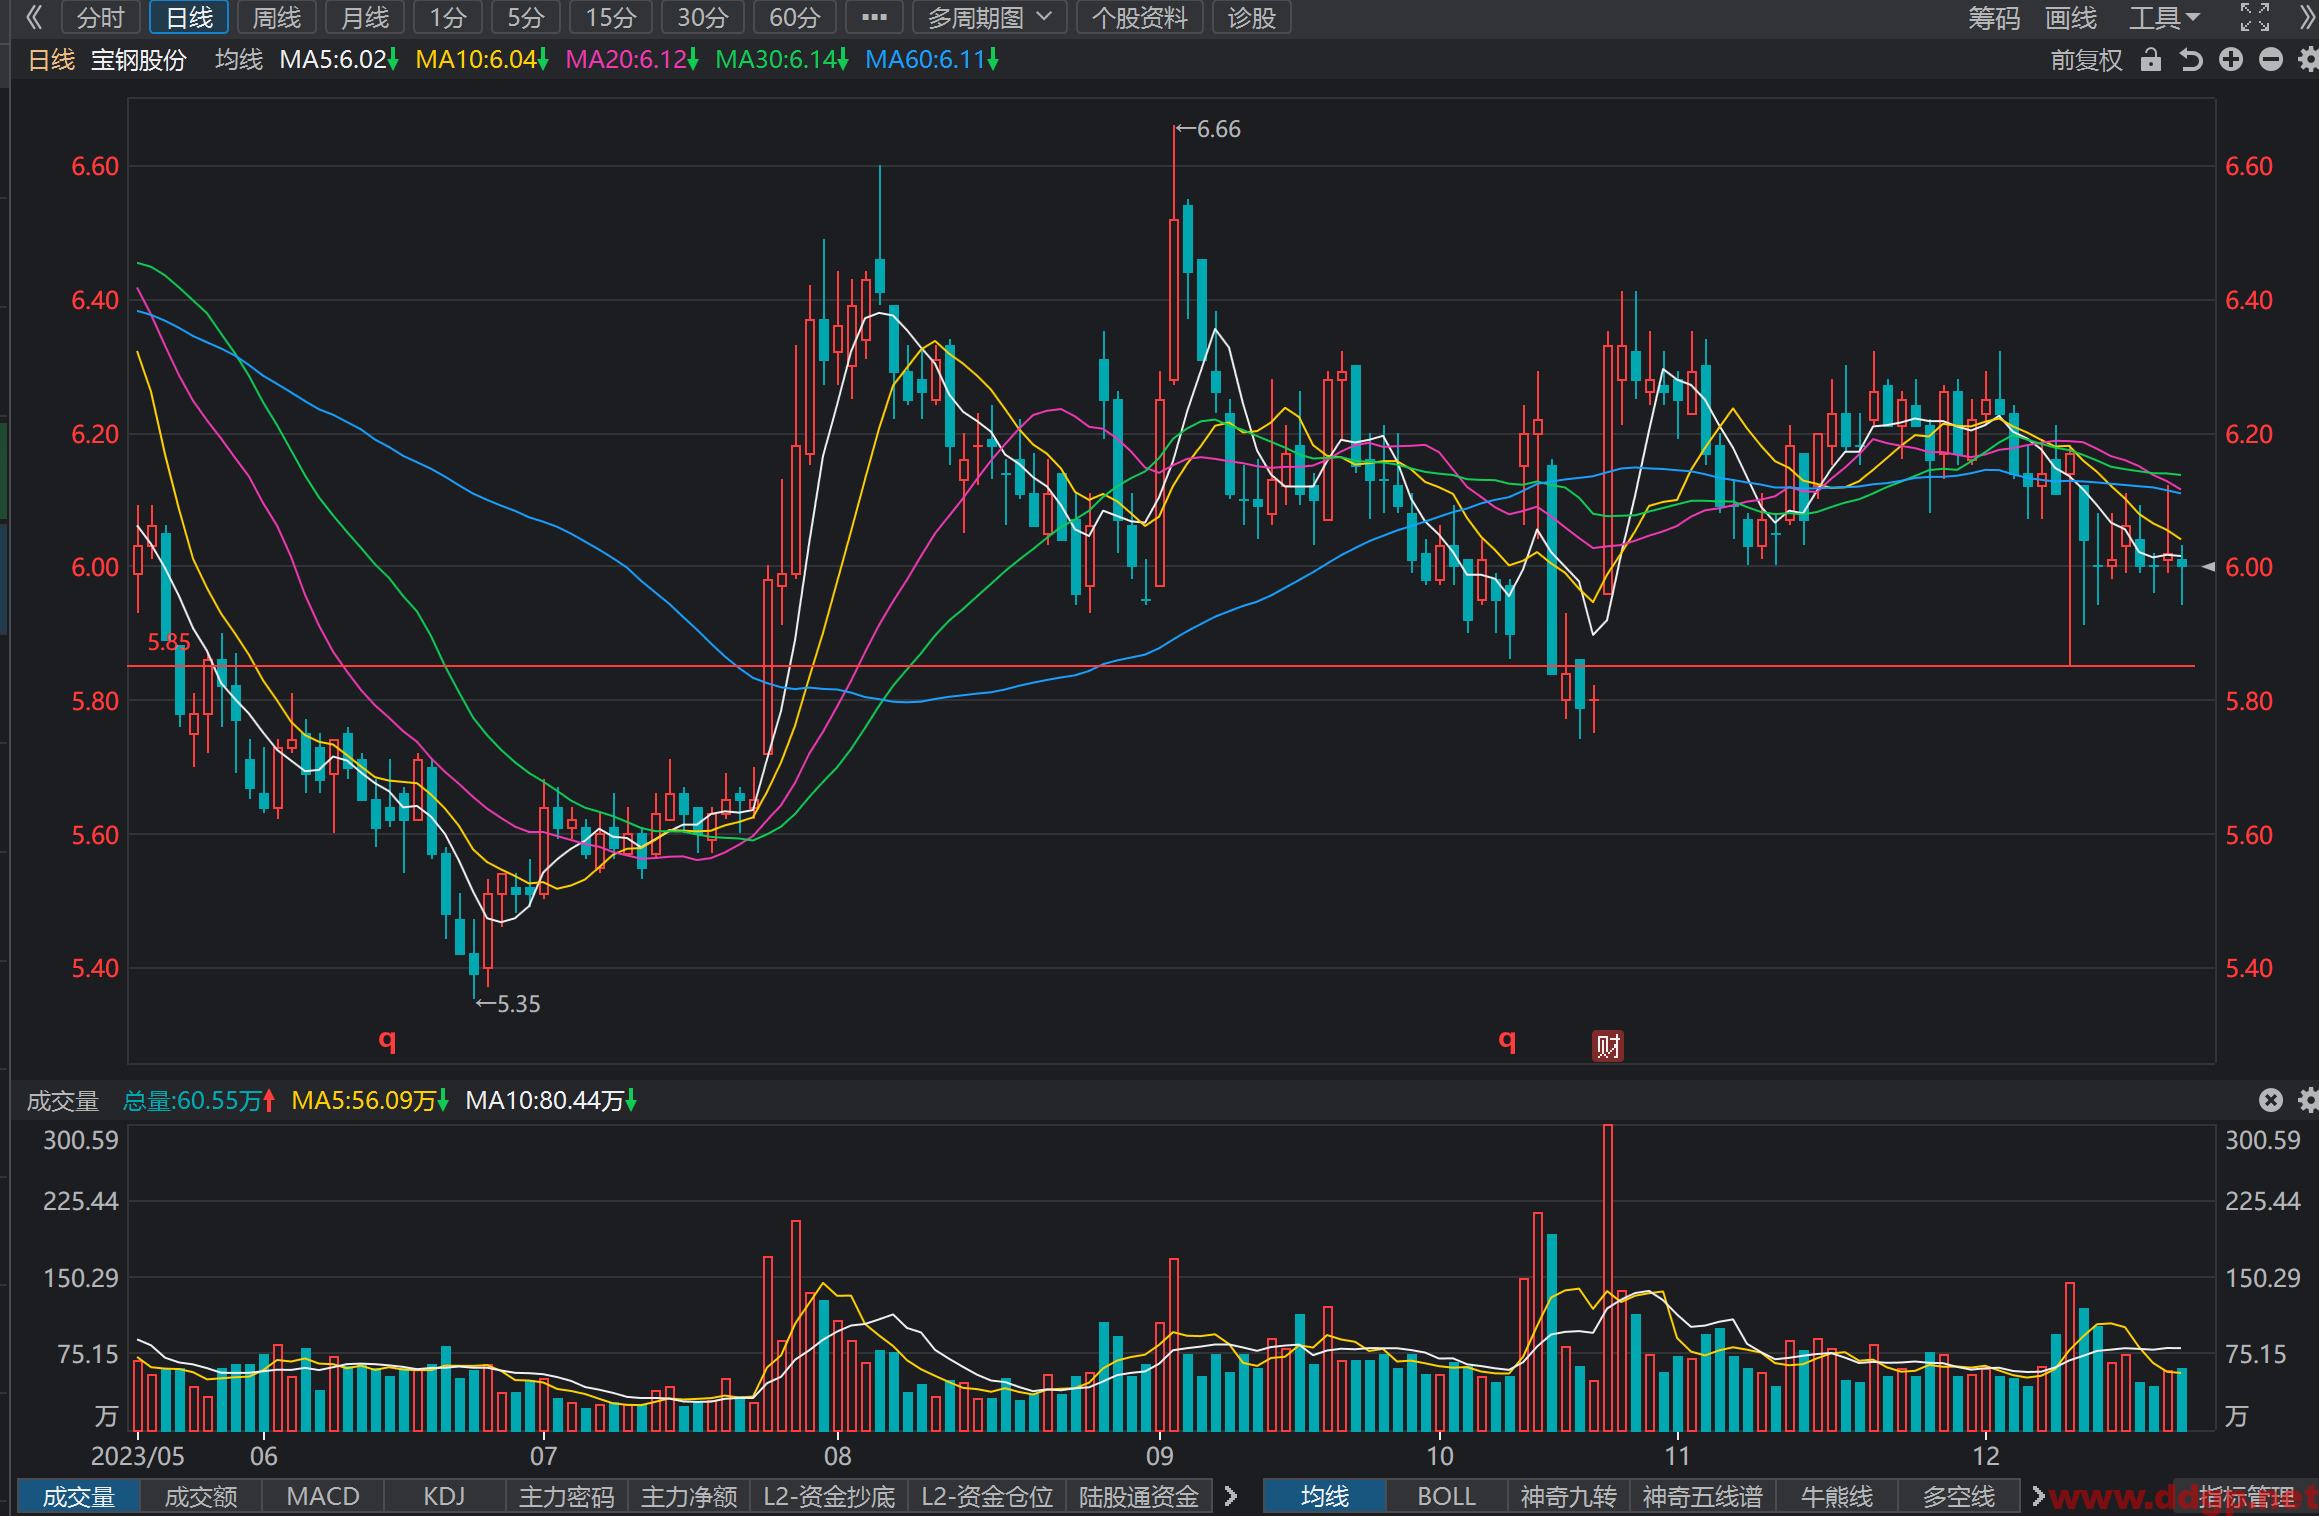Open volume panel settings gear

tap(2308, 1100)
